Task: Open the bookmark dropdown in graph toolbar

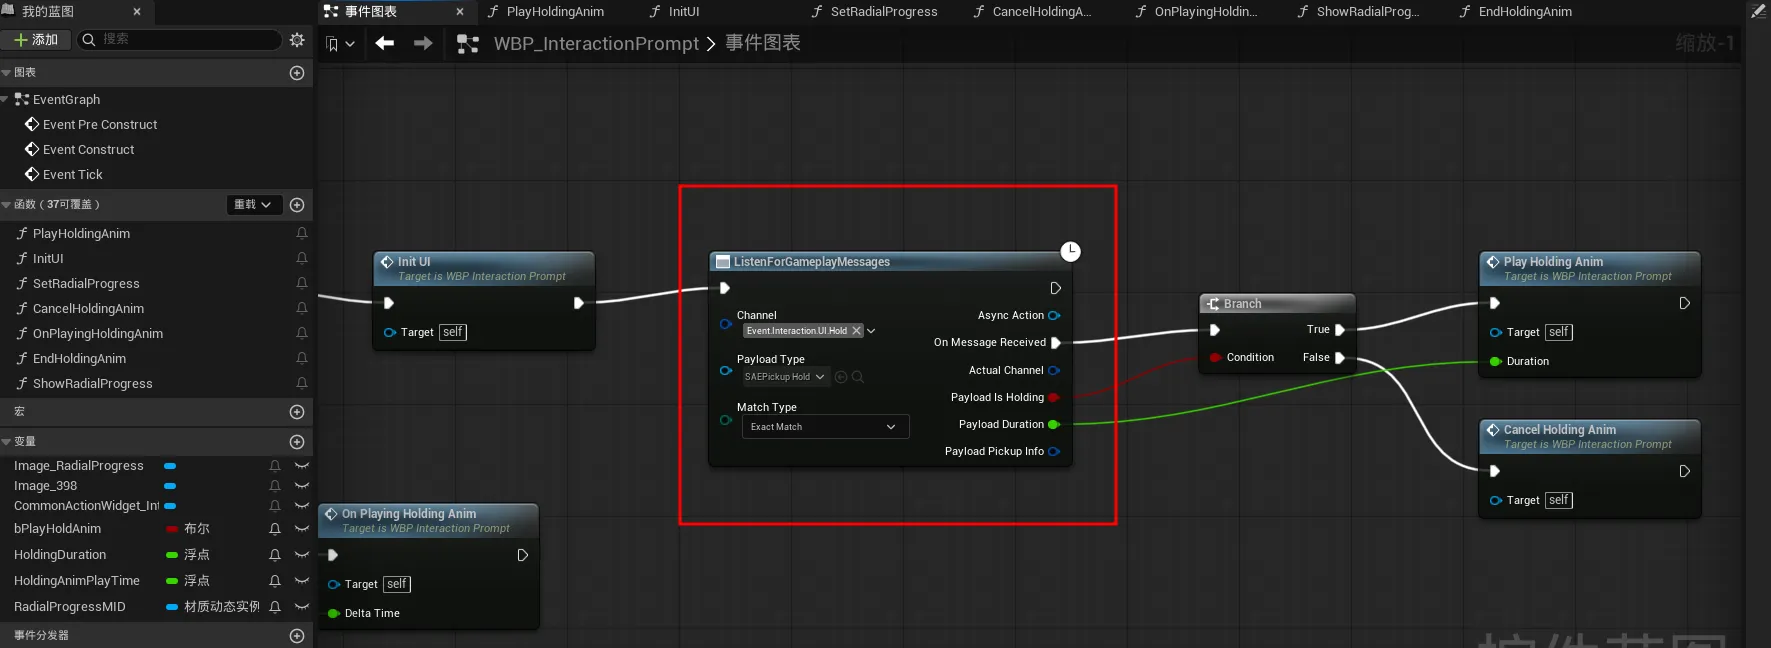Action: tap(341, 44)
